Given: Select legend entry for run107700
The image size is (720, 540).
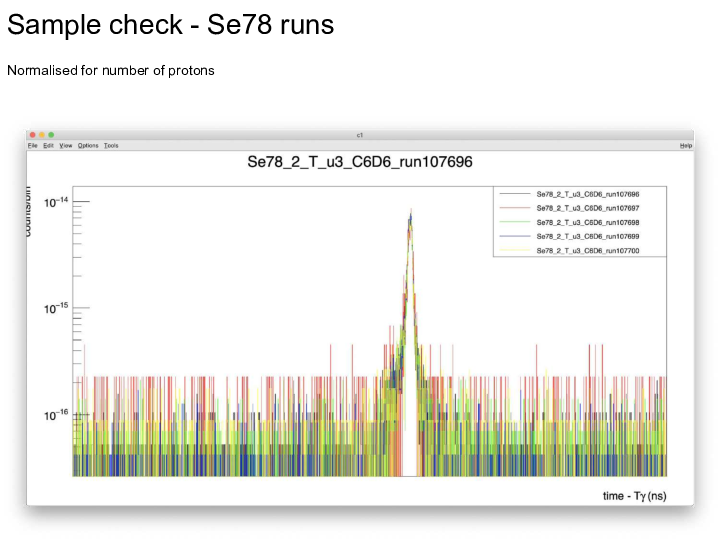Looking at the screenshot, I should click(x=588, y=250).
